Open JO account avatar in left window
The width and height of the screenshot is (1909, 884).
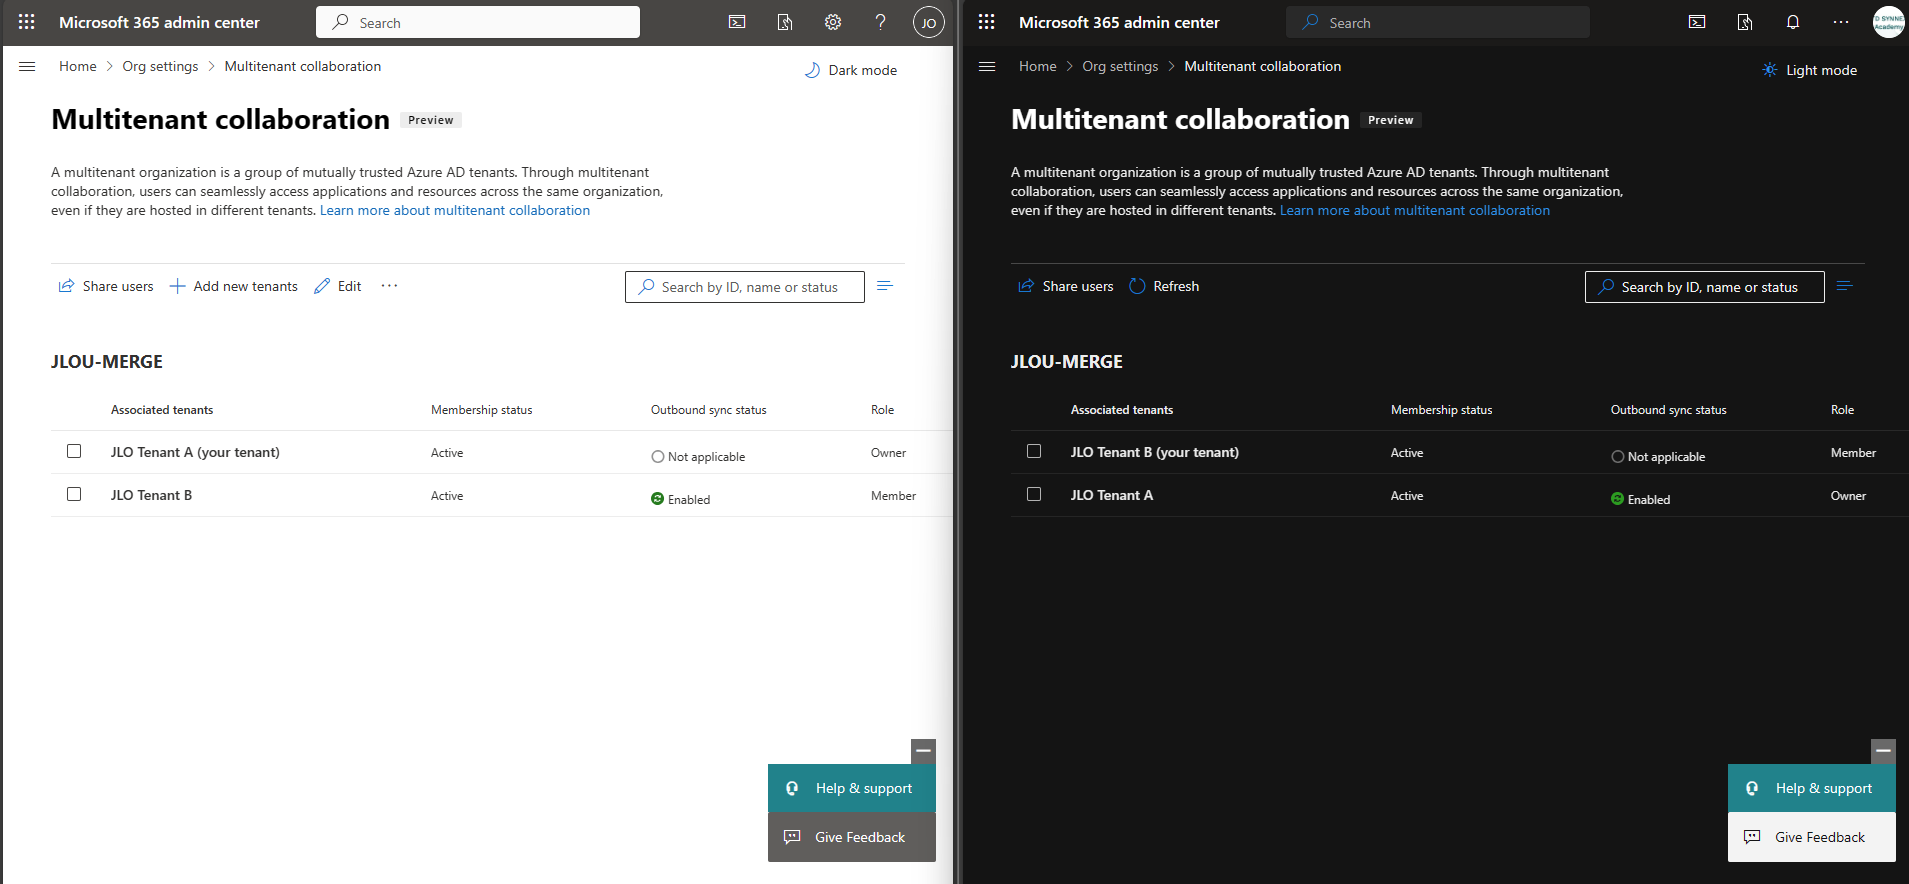tap(929, 22)
